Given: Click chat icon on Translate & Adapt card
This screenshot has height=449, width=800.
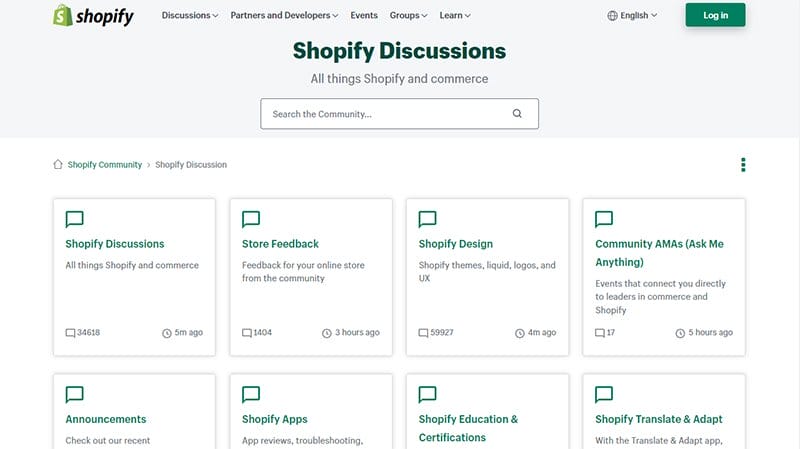Looking at the screenshot, I should (604, 394).
